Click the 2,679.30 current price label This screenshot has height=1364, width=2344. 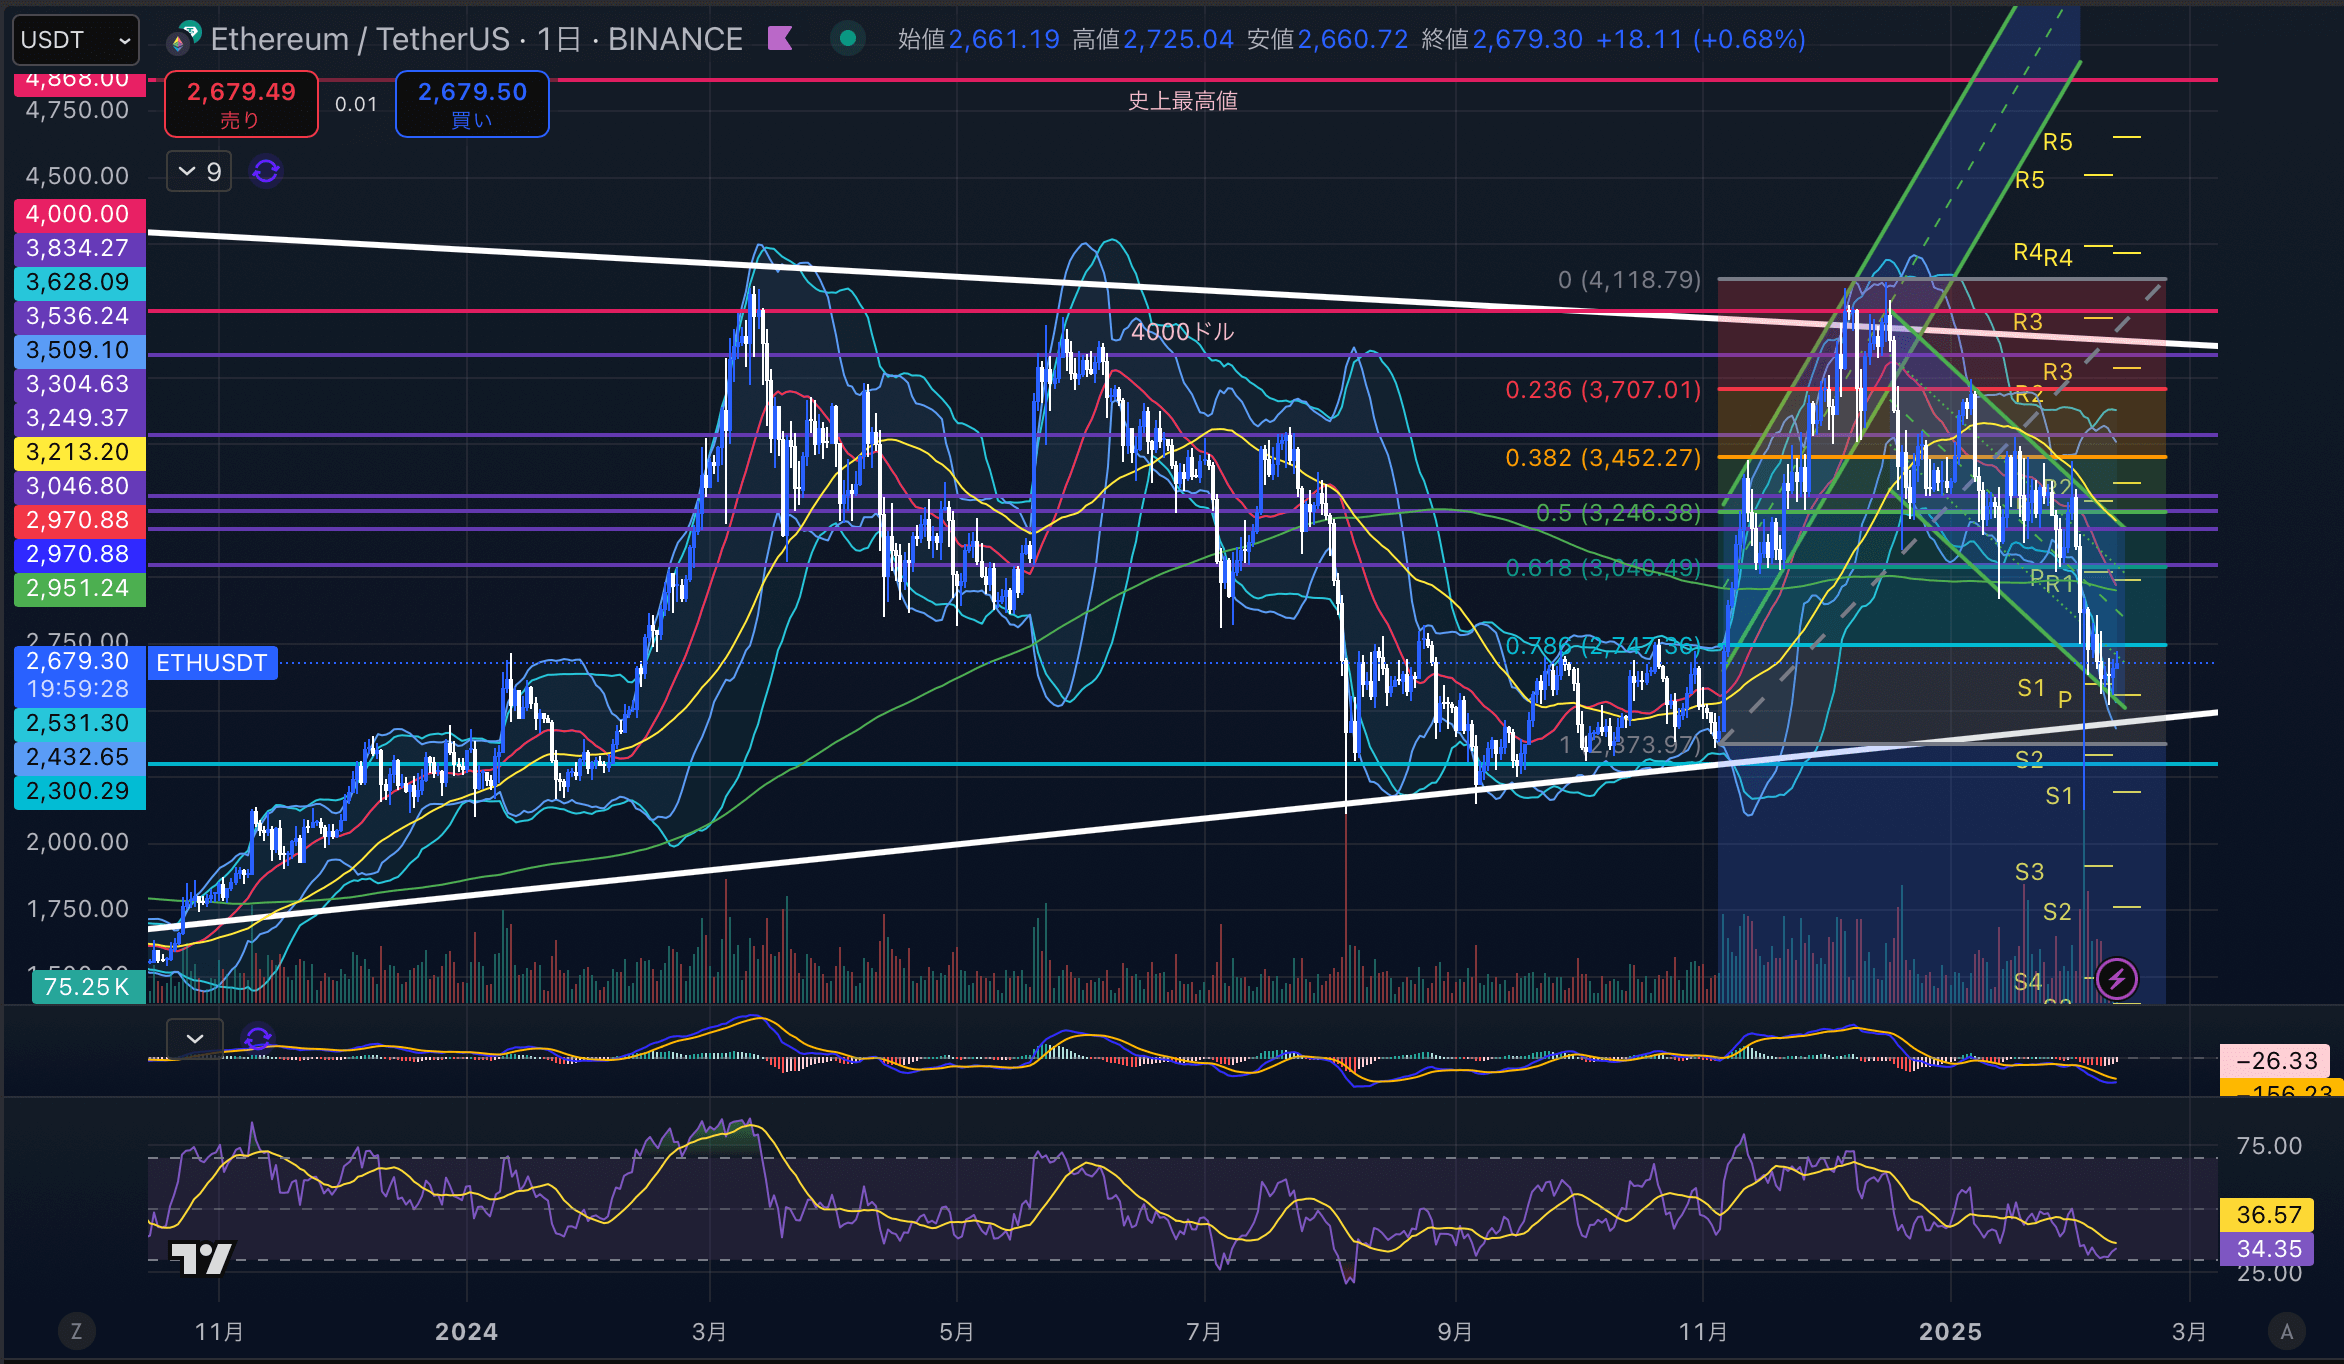pos(78,661)
